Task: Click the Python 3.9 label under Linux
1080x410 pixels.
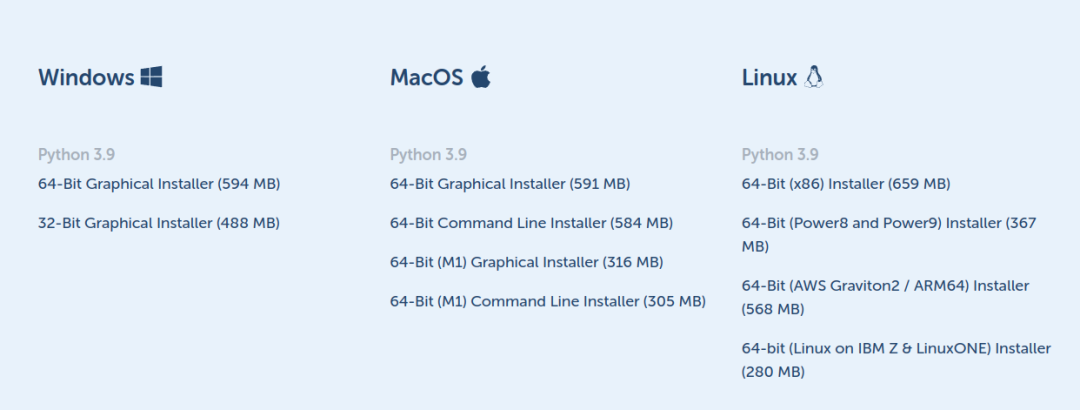Action: (780, 154)
